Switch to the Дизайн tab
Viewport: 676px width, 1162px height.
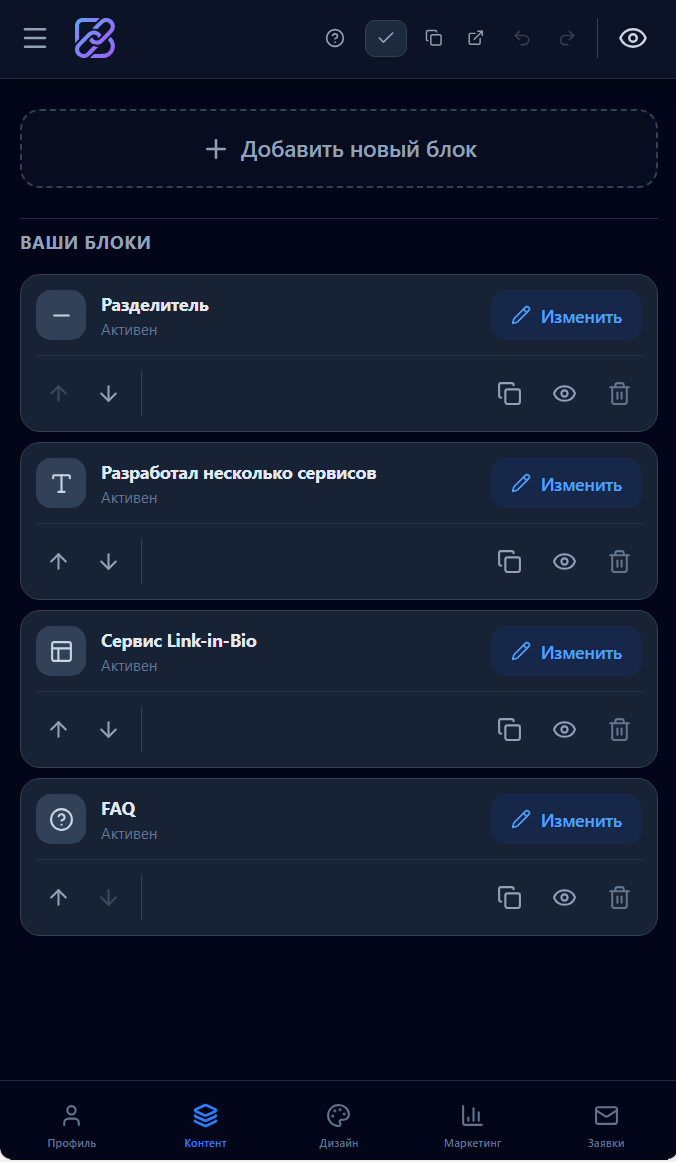[338, 1124]
